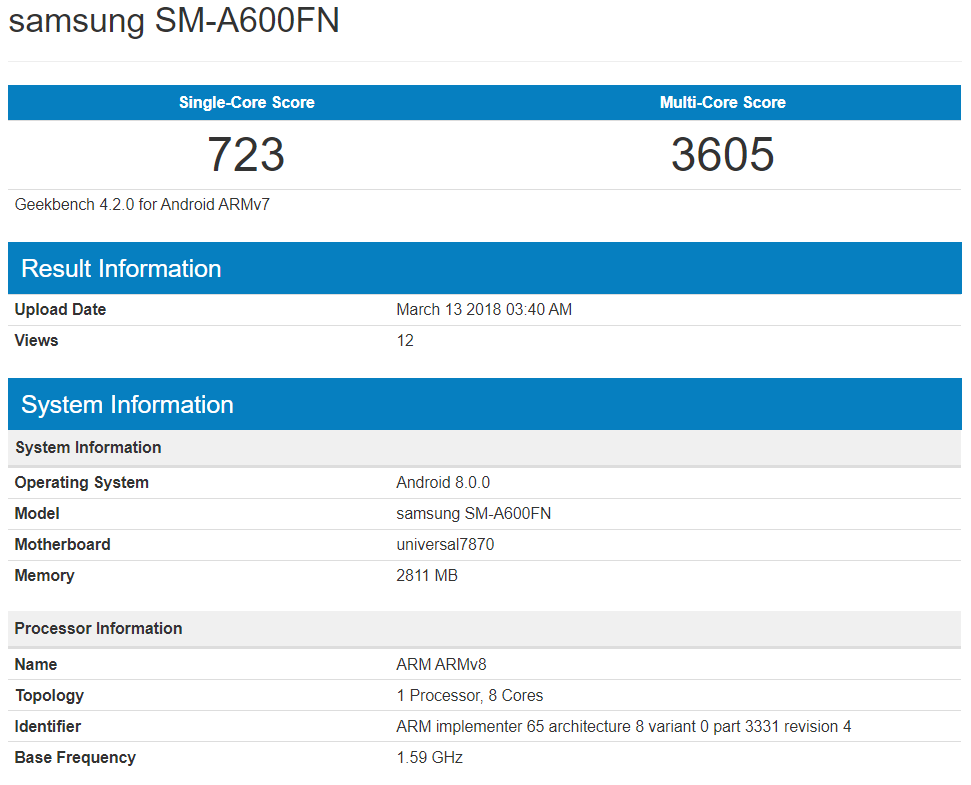Click the blue System Information section header
Image resolution: width=971 pixels, height=785 pixels.
point(127,405)
